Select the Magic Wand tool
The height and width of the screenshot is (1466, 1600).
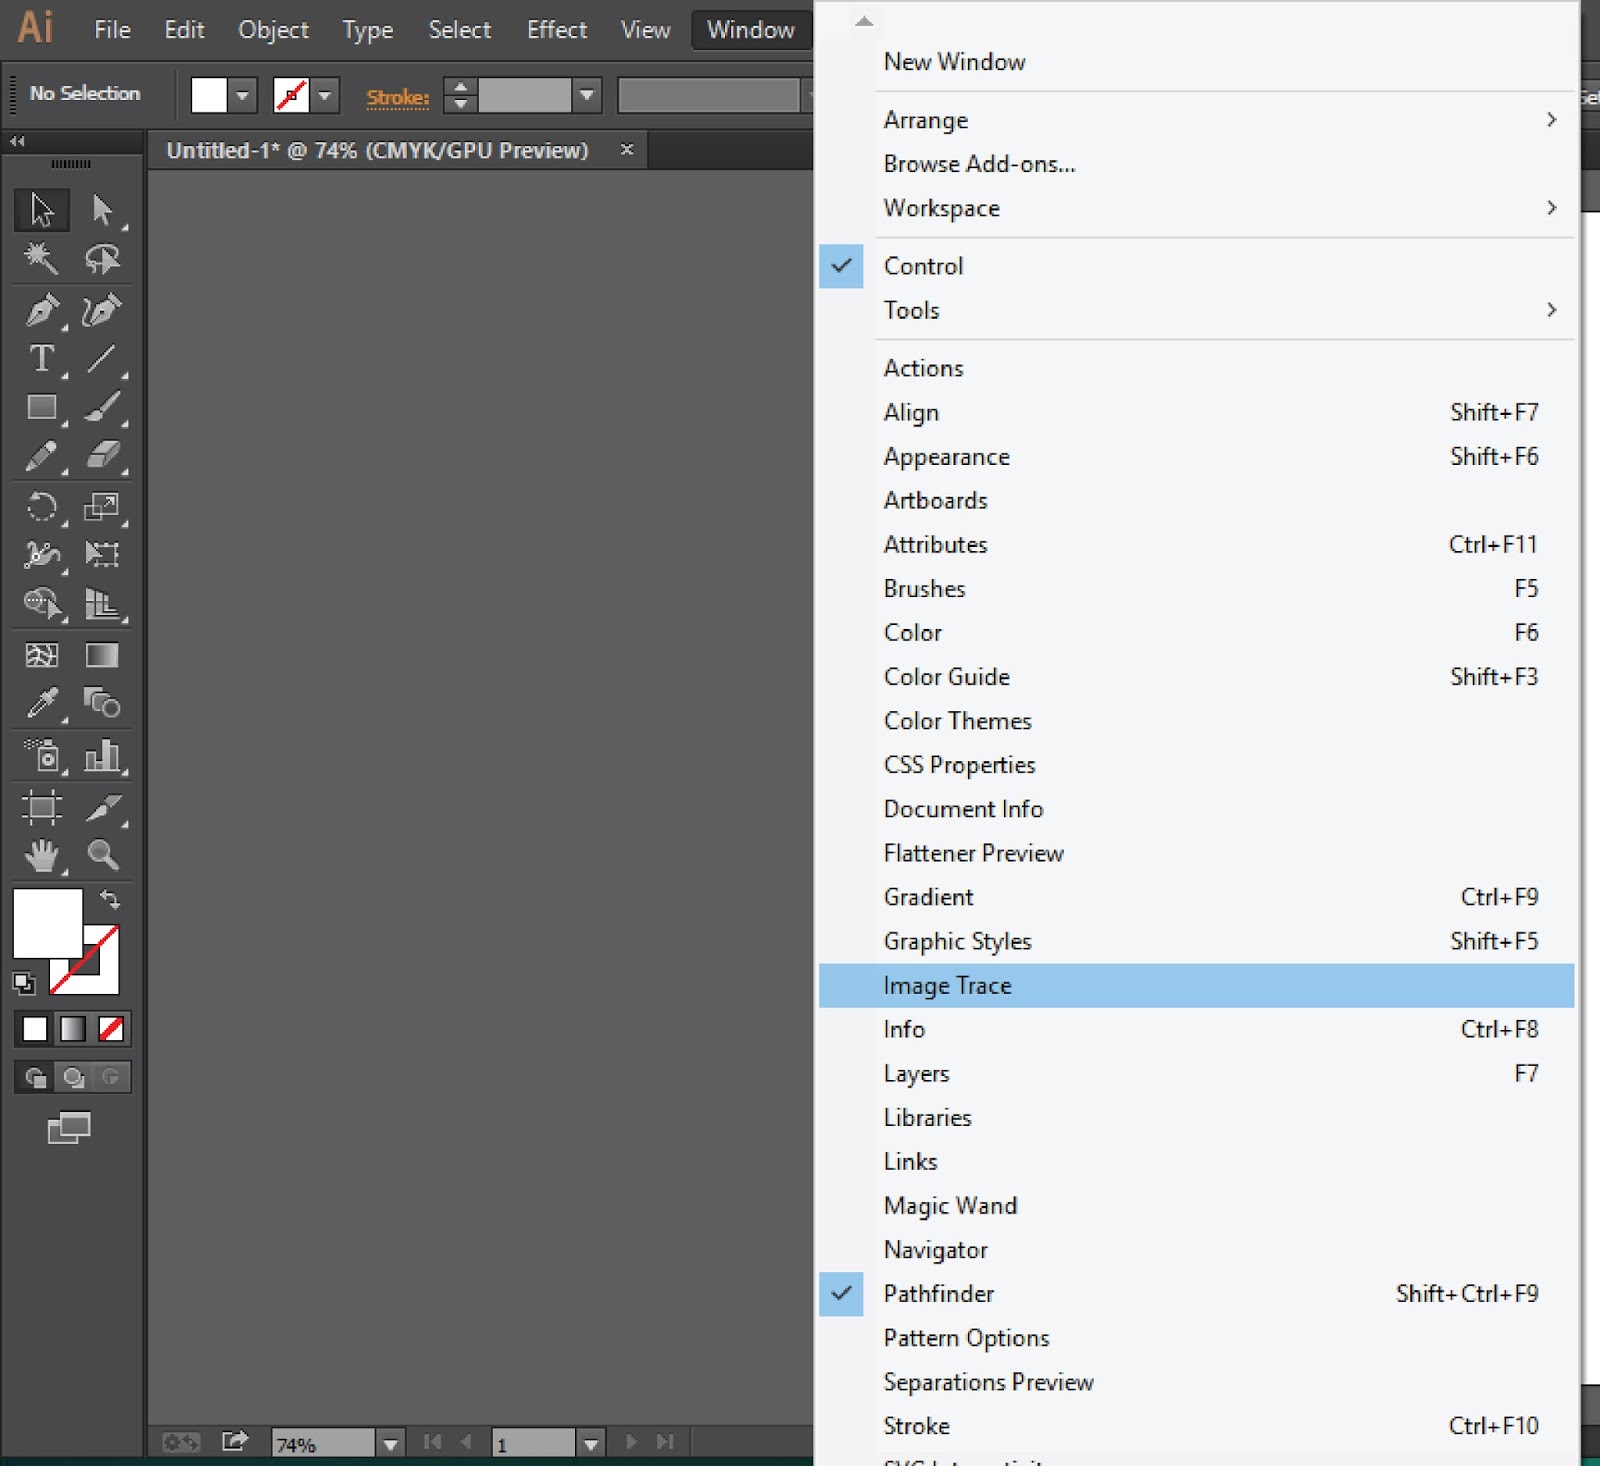pos(41,259)
